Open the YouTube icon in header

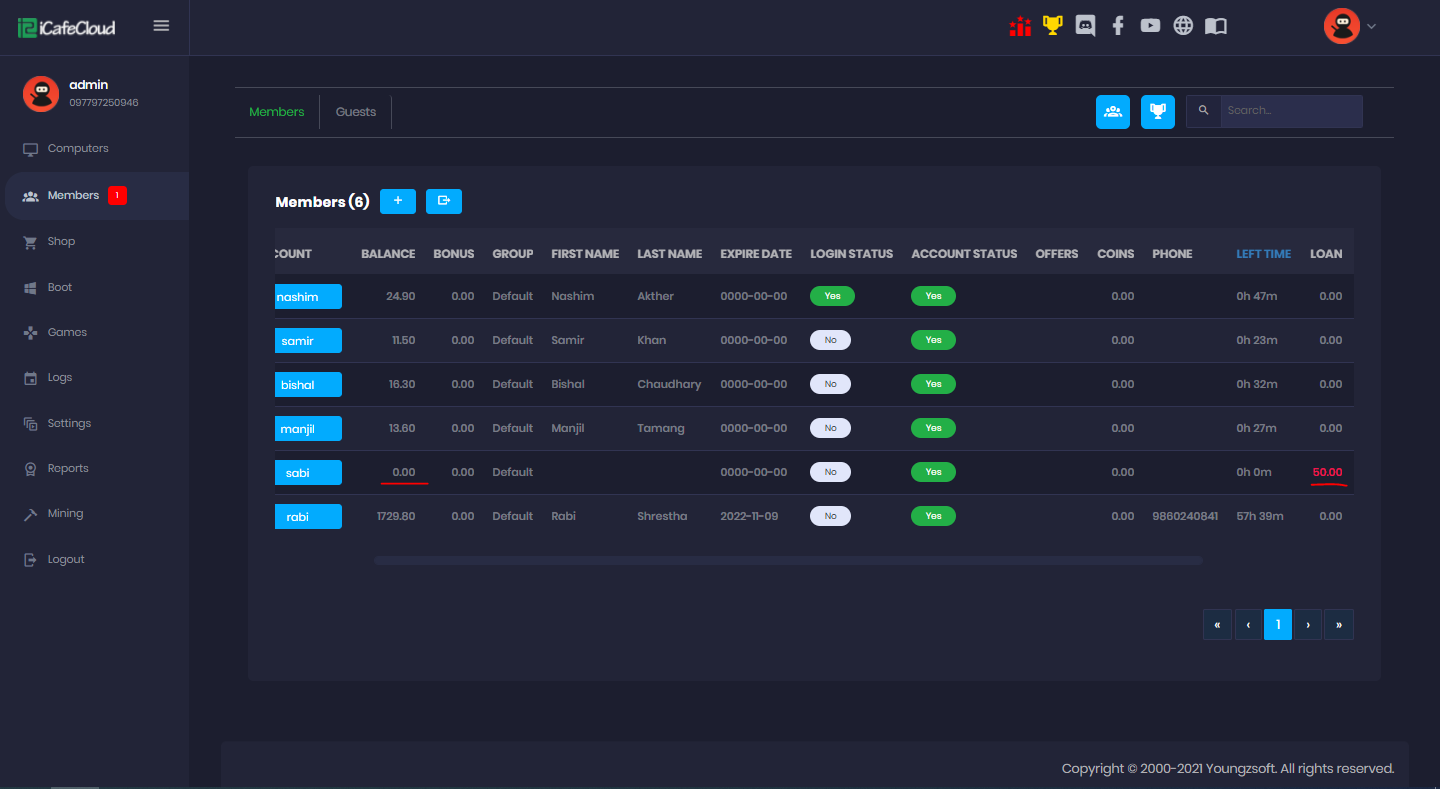coord(1150,26)
